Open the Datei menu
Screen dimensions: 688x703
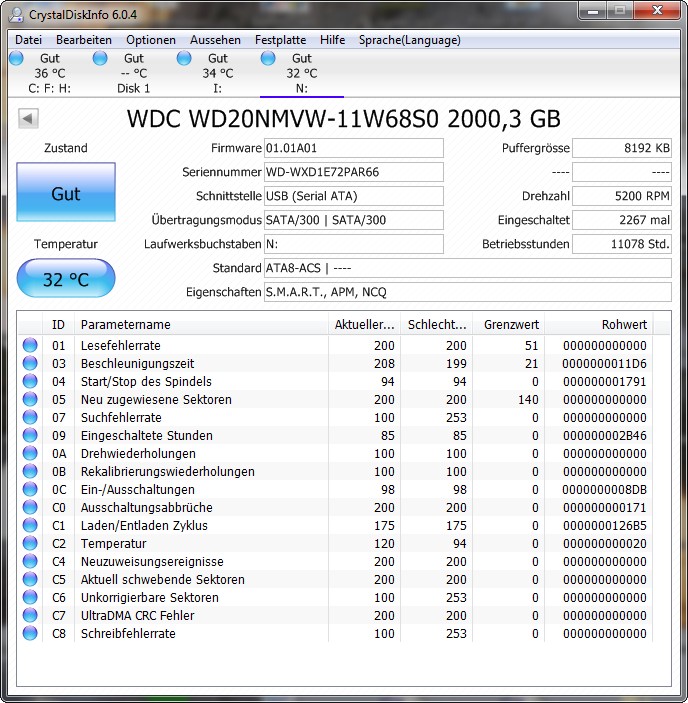click(x=28, y=40)
